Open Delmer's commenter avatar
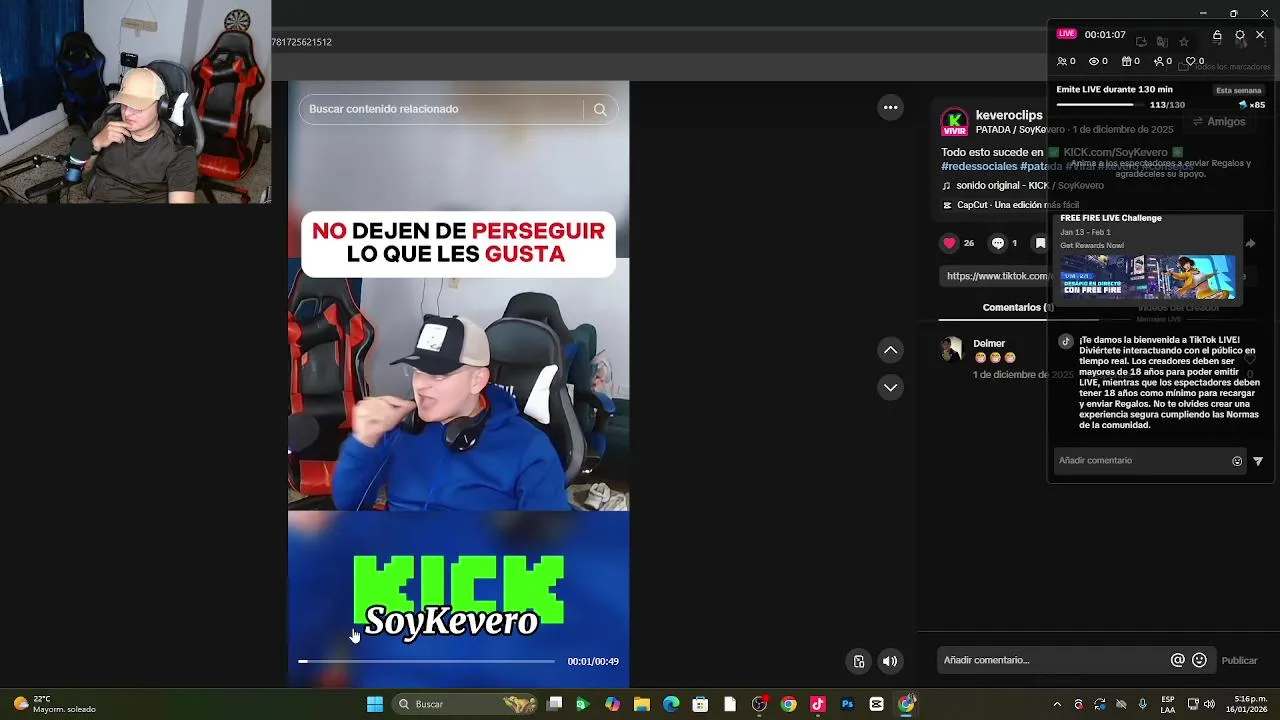Image resolution: width=1280 pixels, height=720 pixels. pyautogui.click(x=951, y=348)
